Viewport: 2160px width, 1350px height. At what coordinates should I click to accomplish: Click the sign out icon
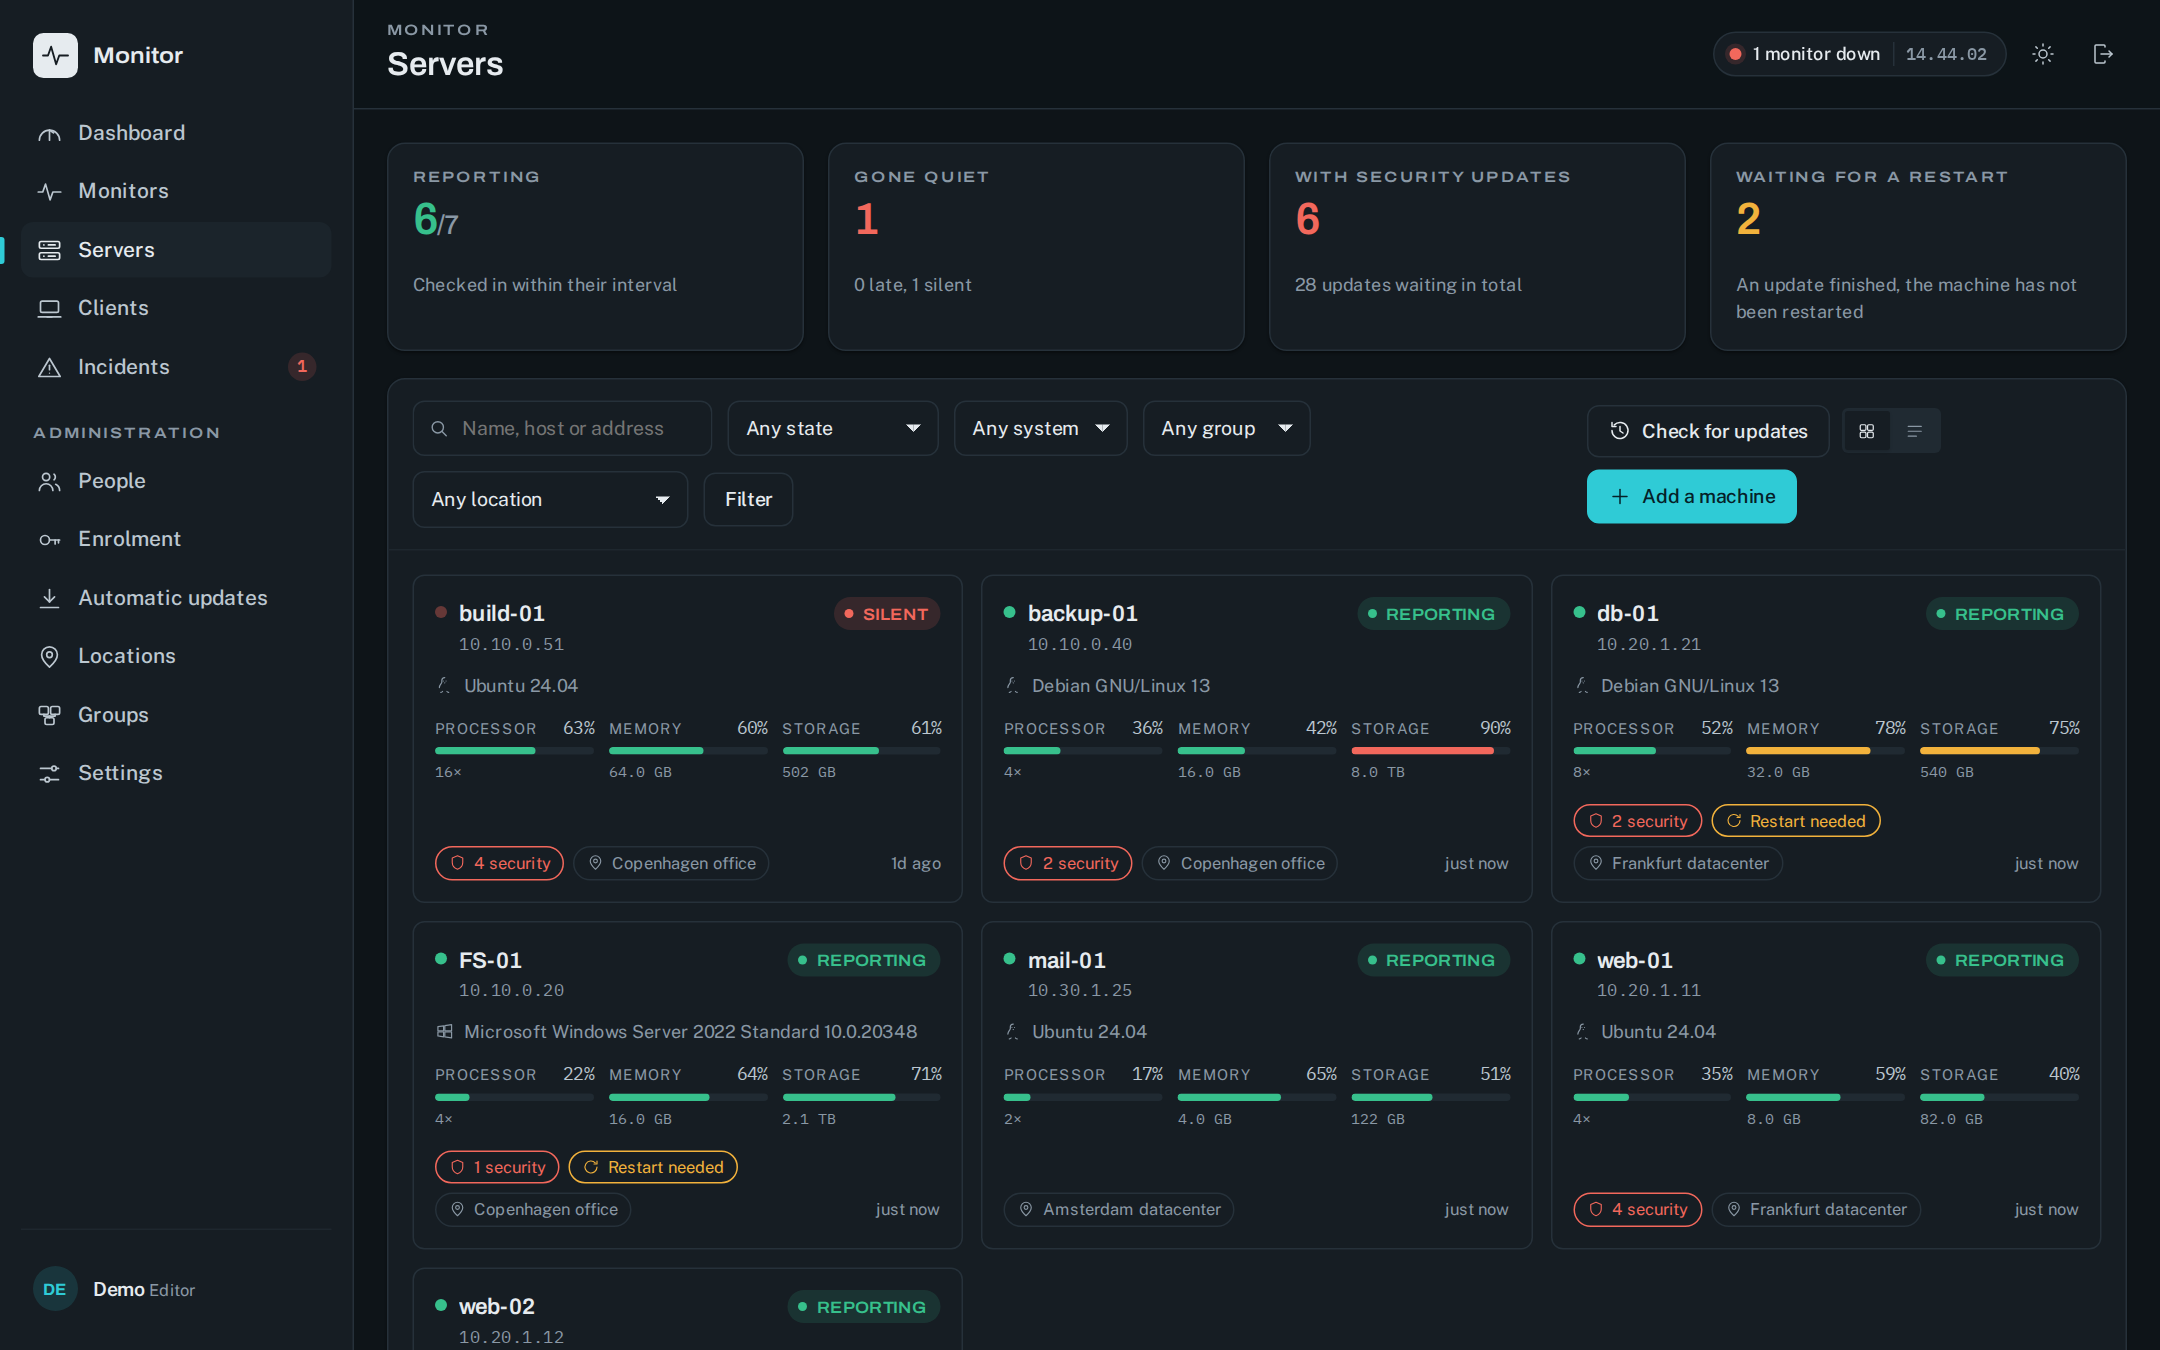(2103, 54)
